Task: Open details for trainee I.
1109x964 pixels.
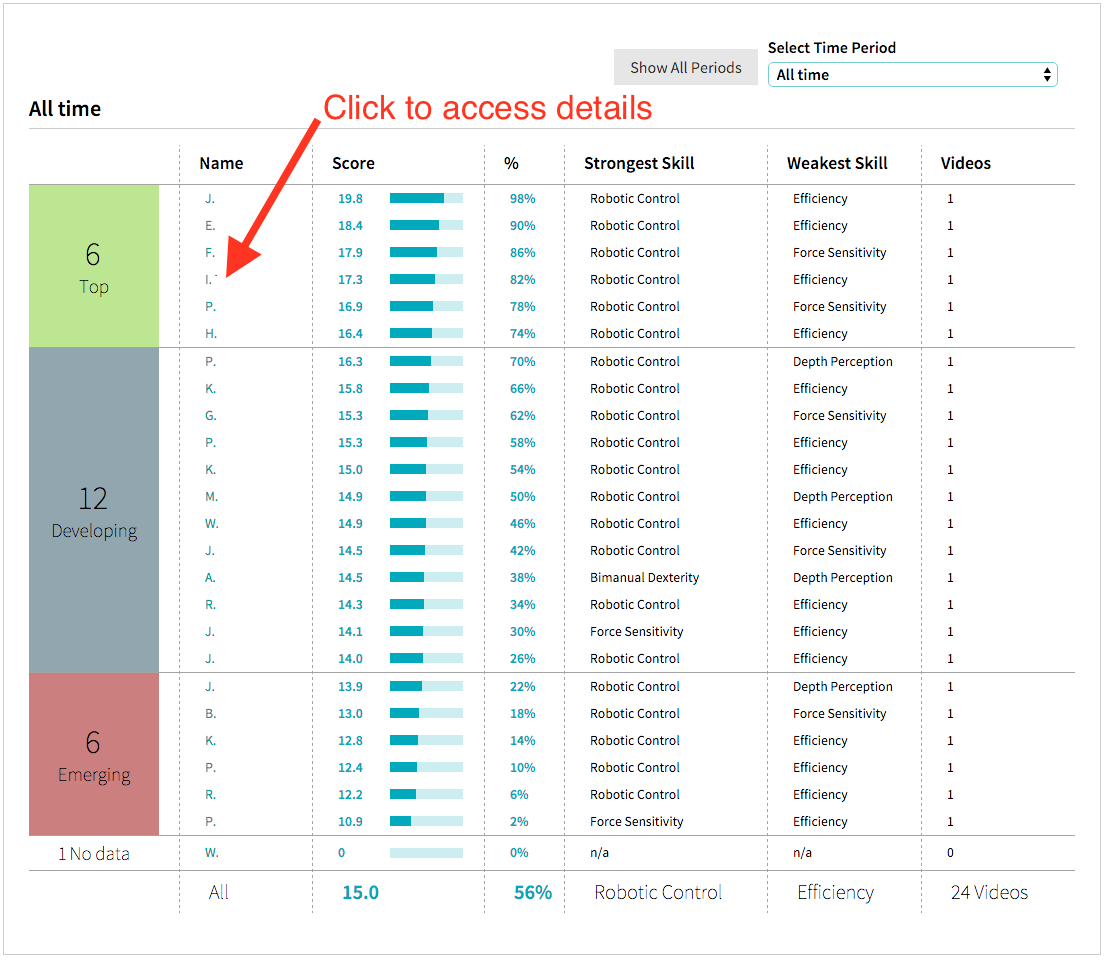Action: tap(210, 280)
